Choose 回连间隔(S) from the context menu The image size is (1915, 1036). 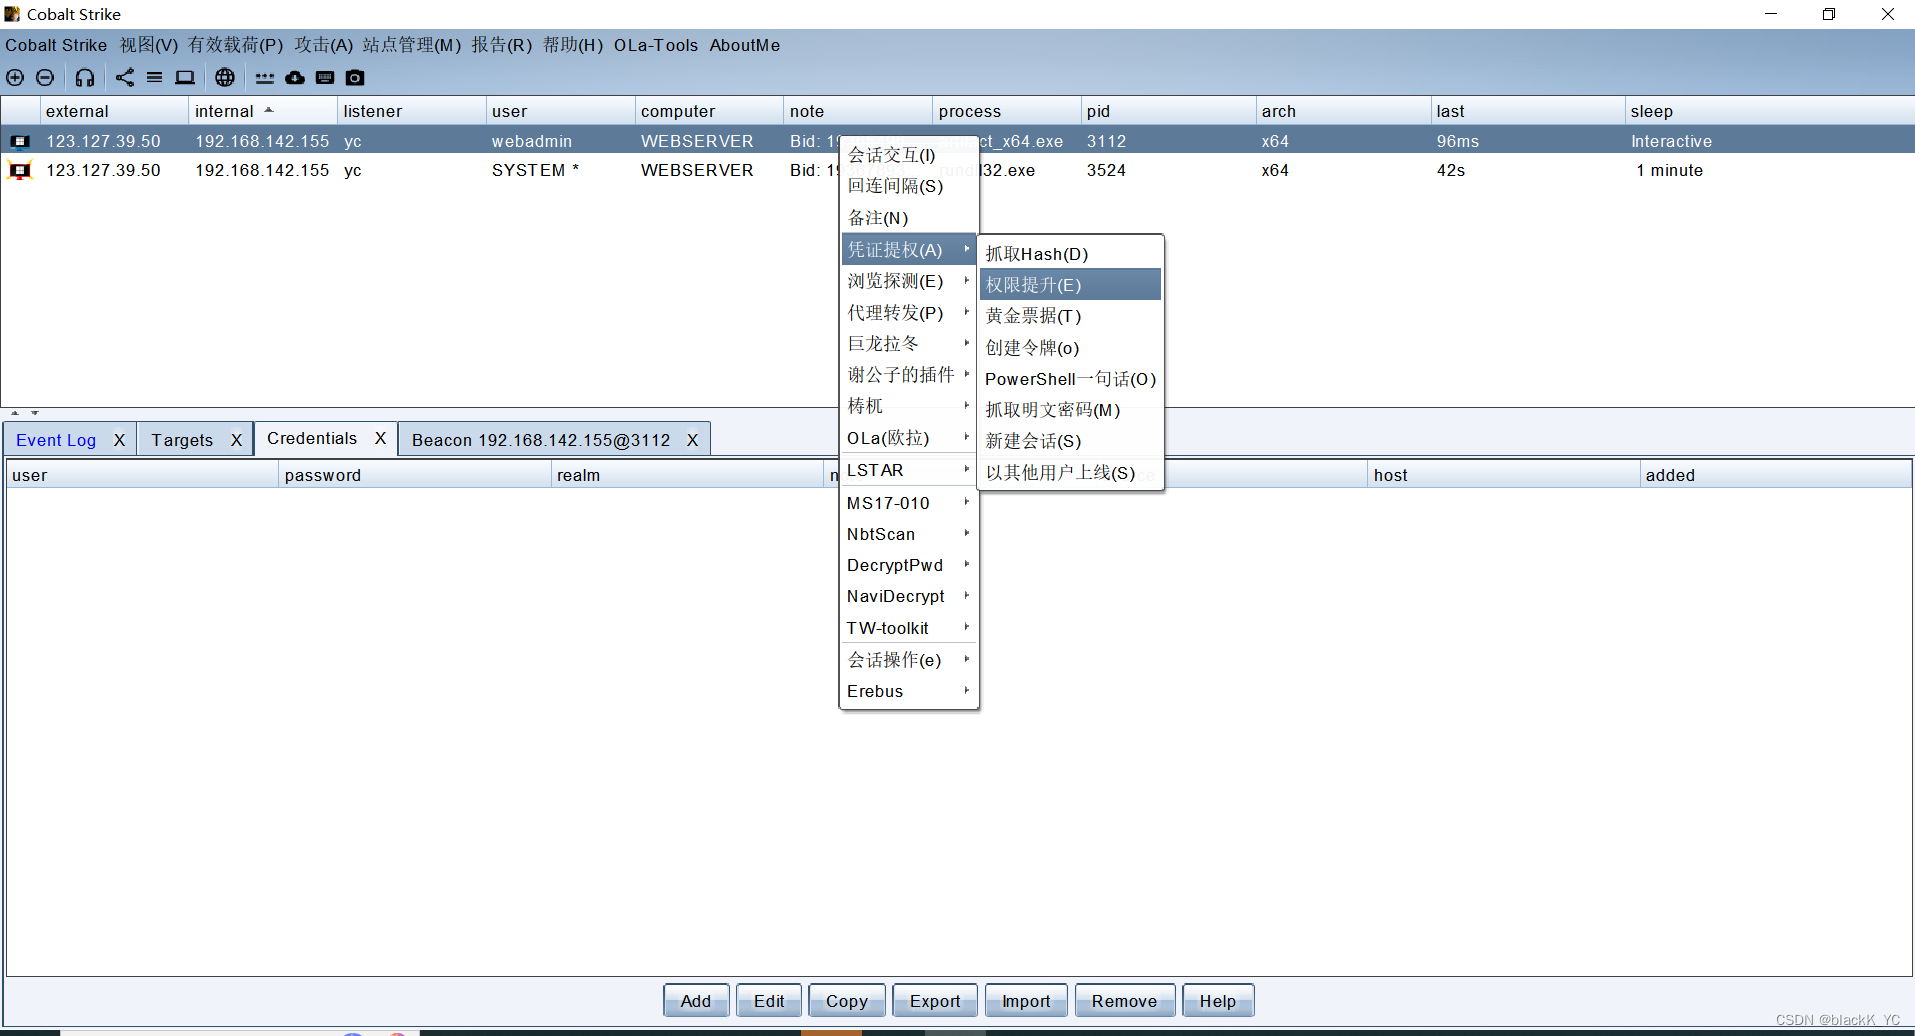coord(909,186)
